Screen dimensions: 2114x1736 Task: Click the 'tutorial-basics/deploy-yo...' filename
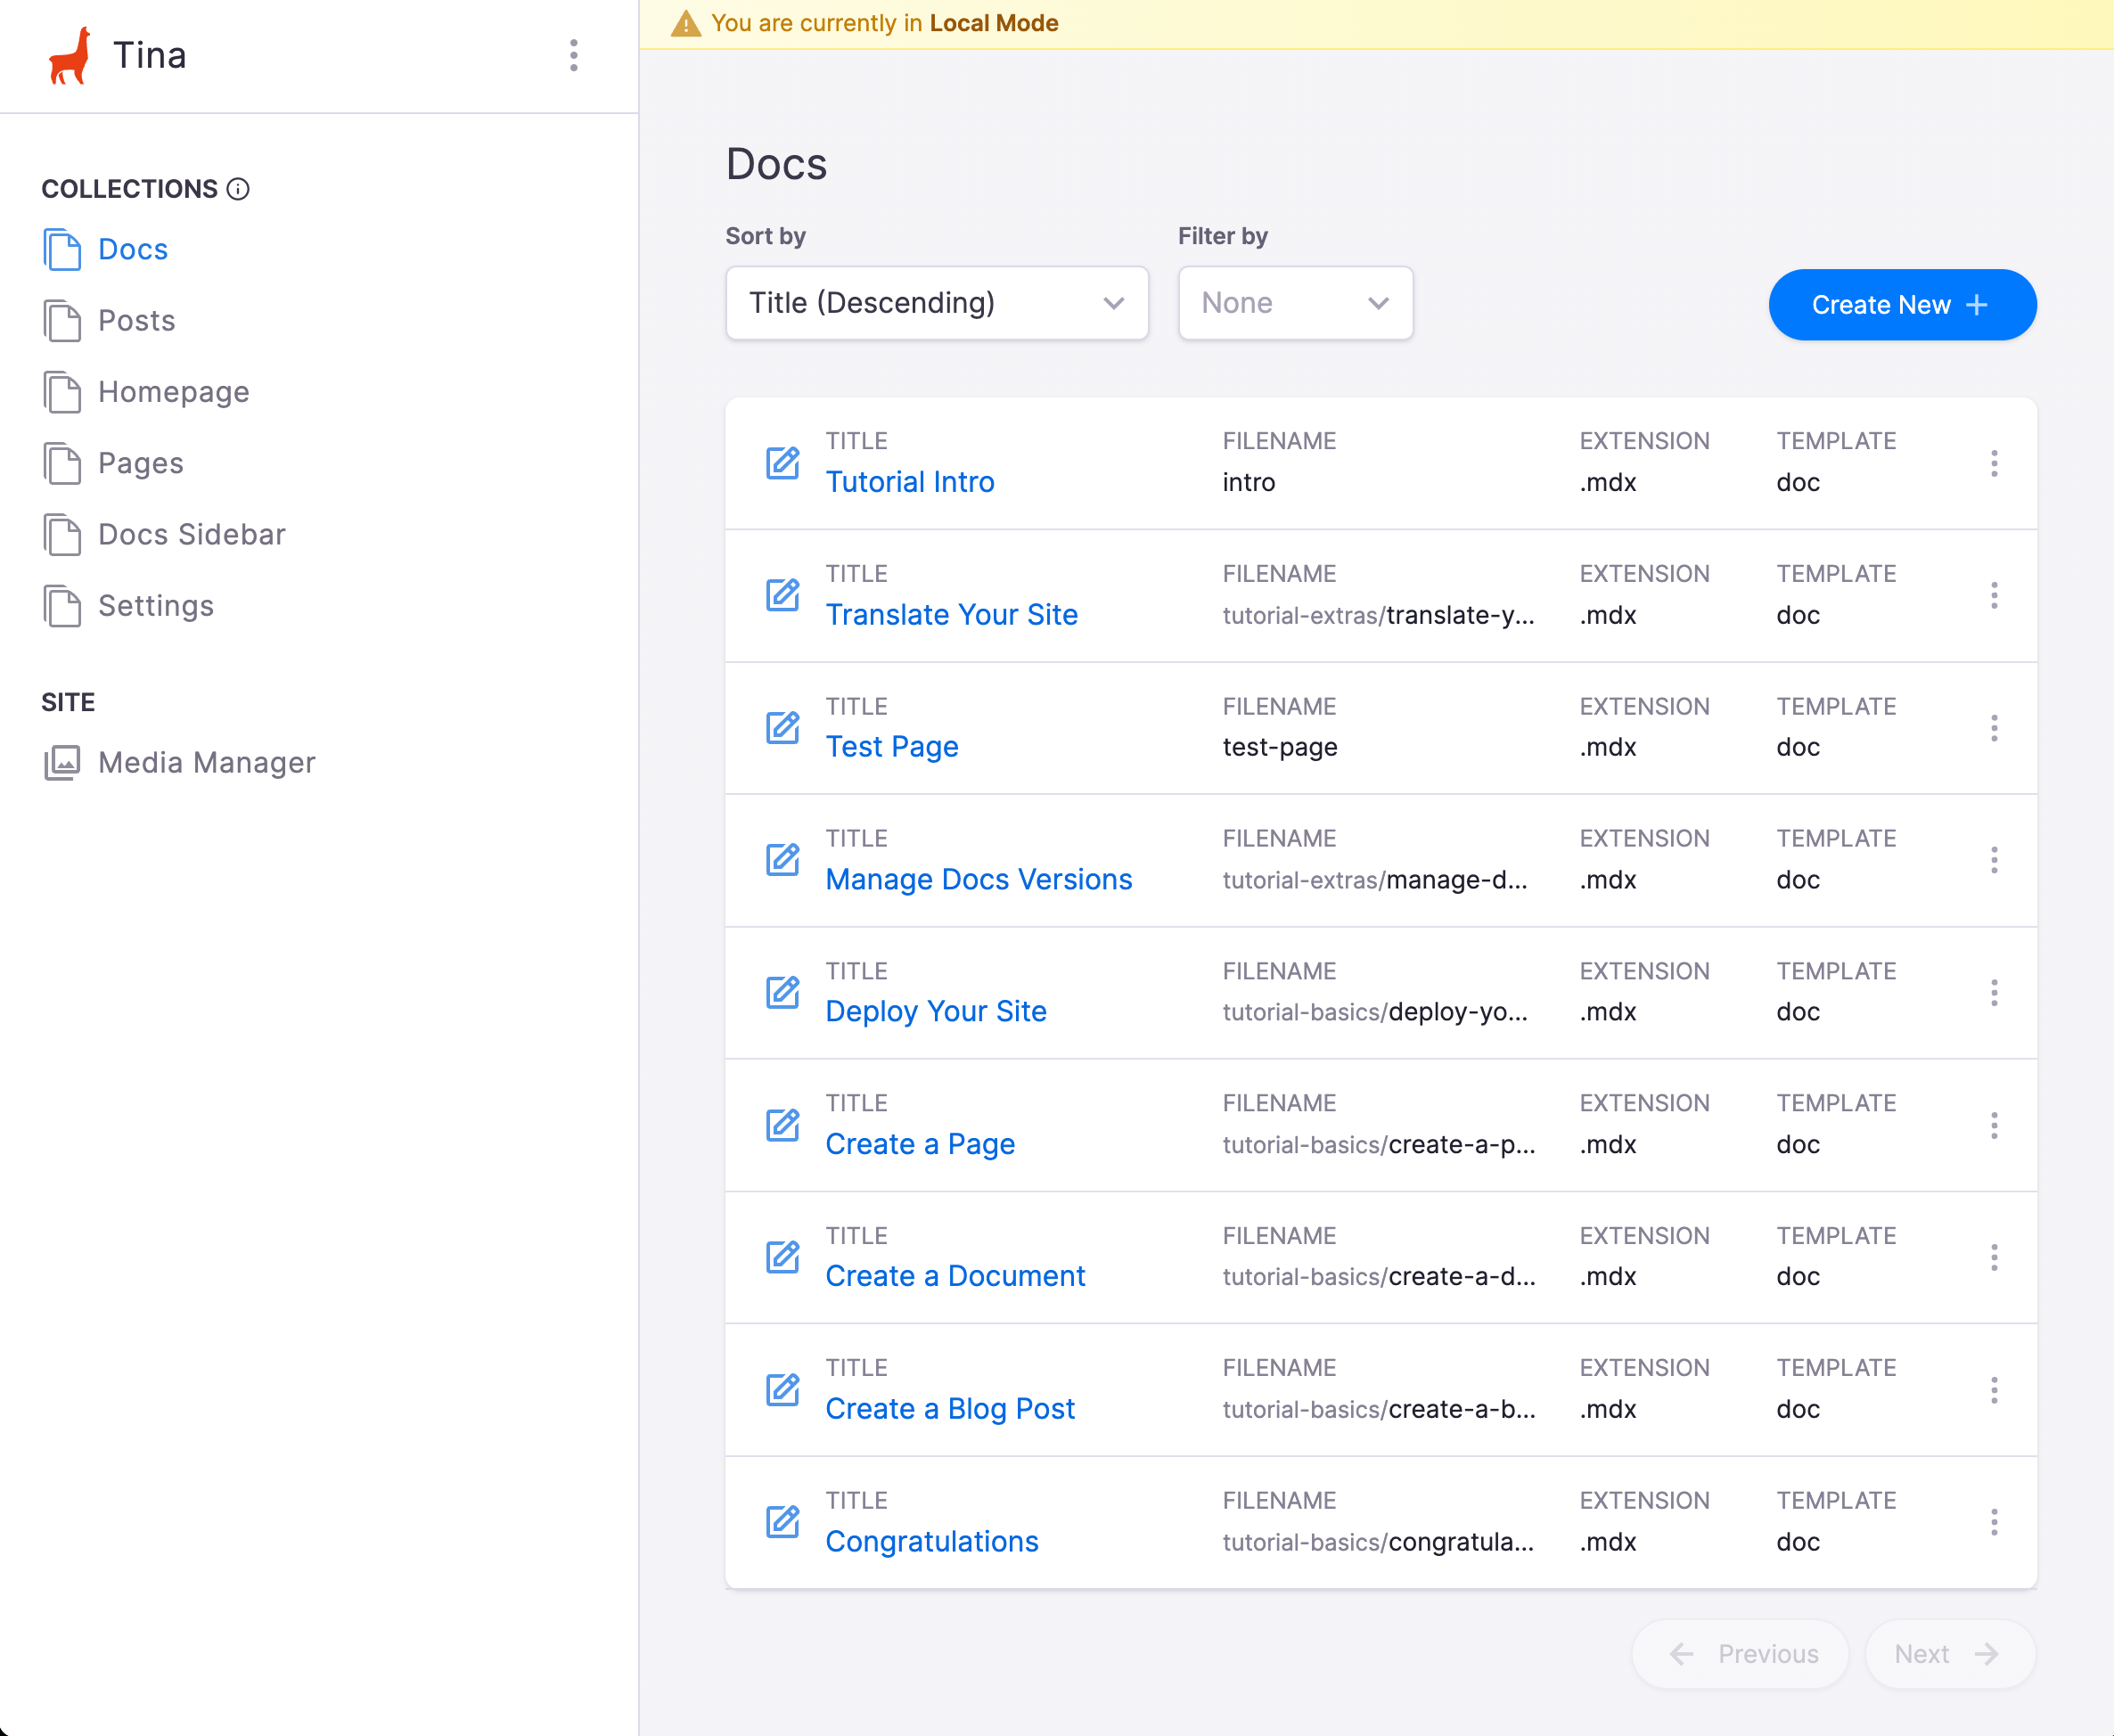[x=1375, y=1012]
